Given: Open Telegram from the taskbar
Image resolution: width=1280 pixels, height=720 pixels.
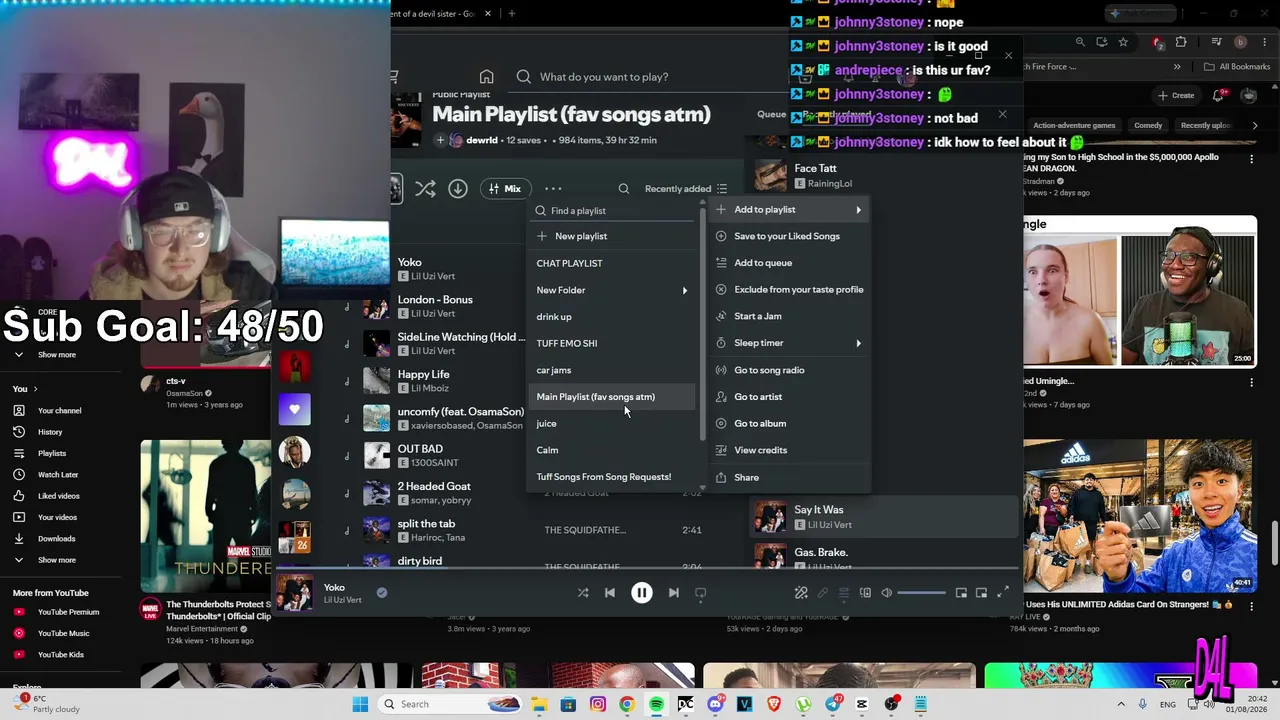Looking at the screenshot, I should 833,704.
